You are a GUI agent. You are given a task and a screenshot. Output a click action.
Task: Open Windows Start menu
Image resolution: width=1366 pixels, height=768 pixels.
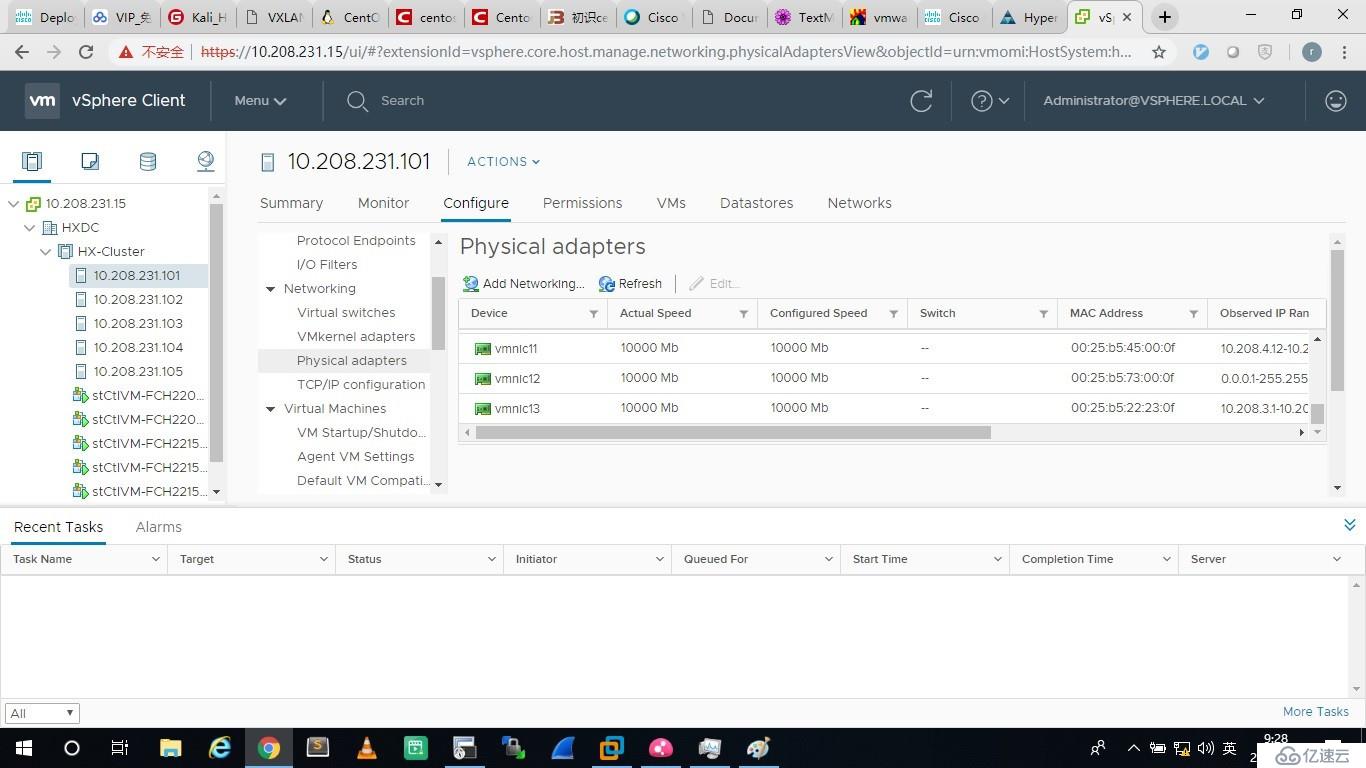click(24, 748)
